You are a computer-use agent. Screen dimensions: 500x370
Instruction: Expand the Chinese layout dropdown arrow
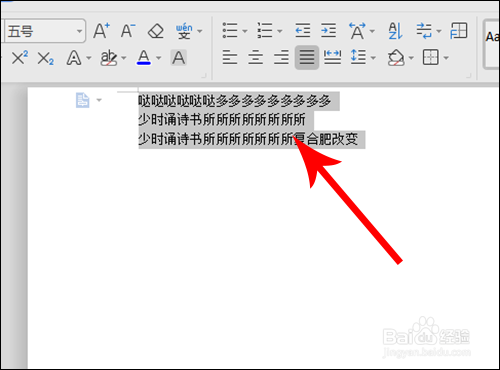pyautogui.click(x=372, y=31)
